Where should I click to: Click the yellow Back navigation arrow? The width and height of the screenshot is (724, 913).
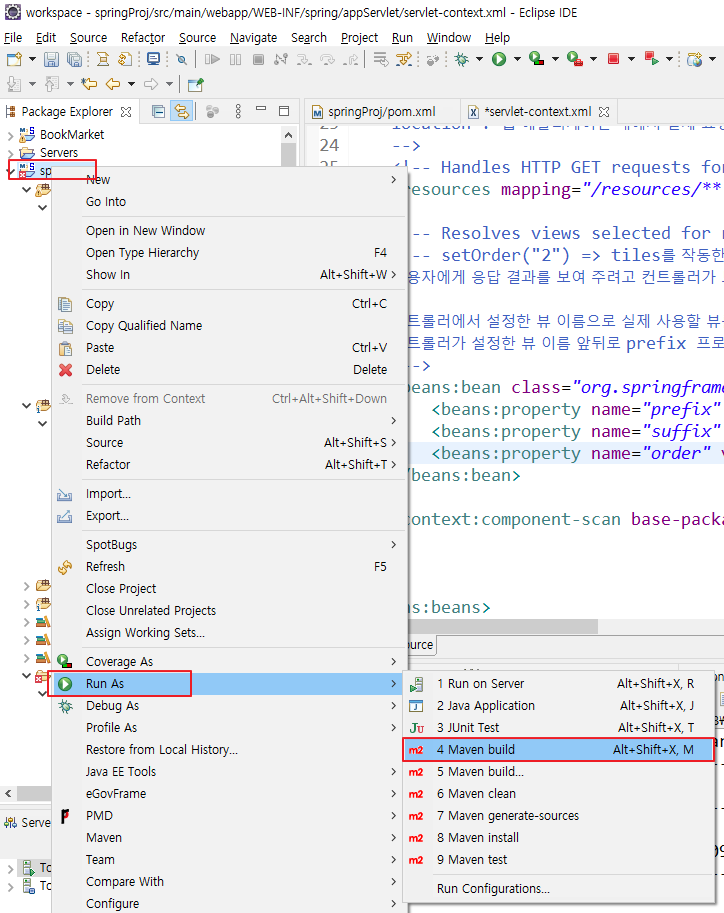[113, 84]
